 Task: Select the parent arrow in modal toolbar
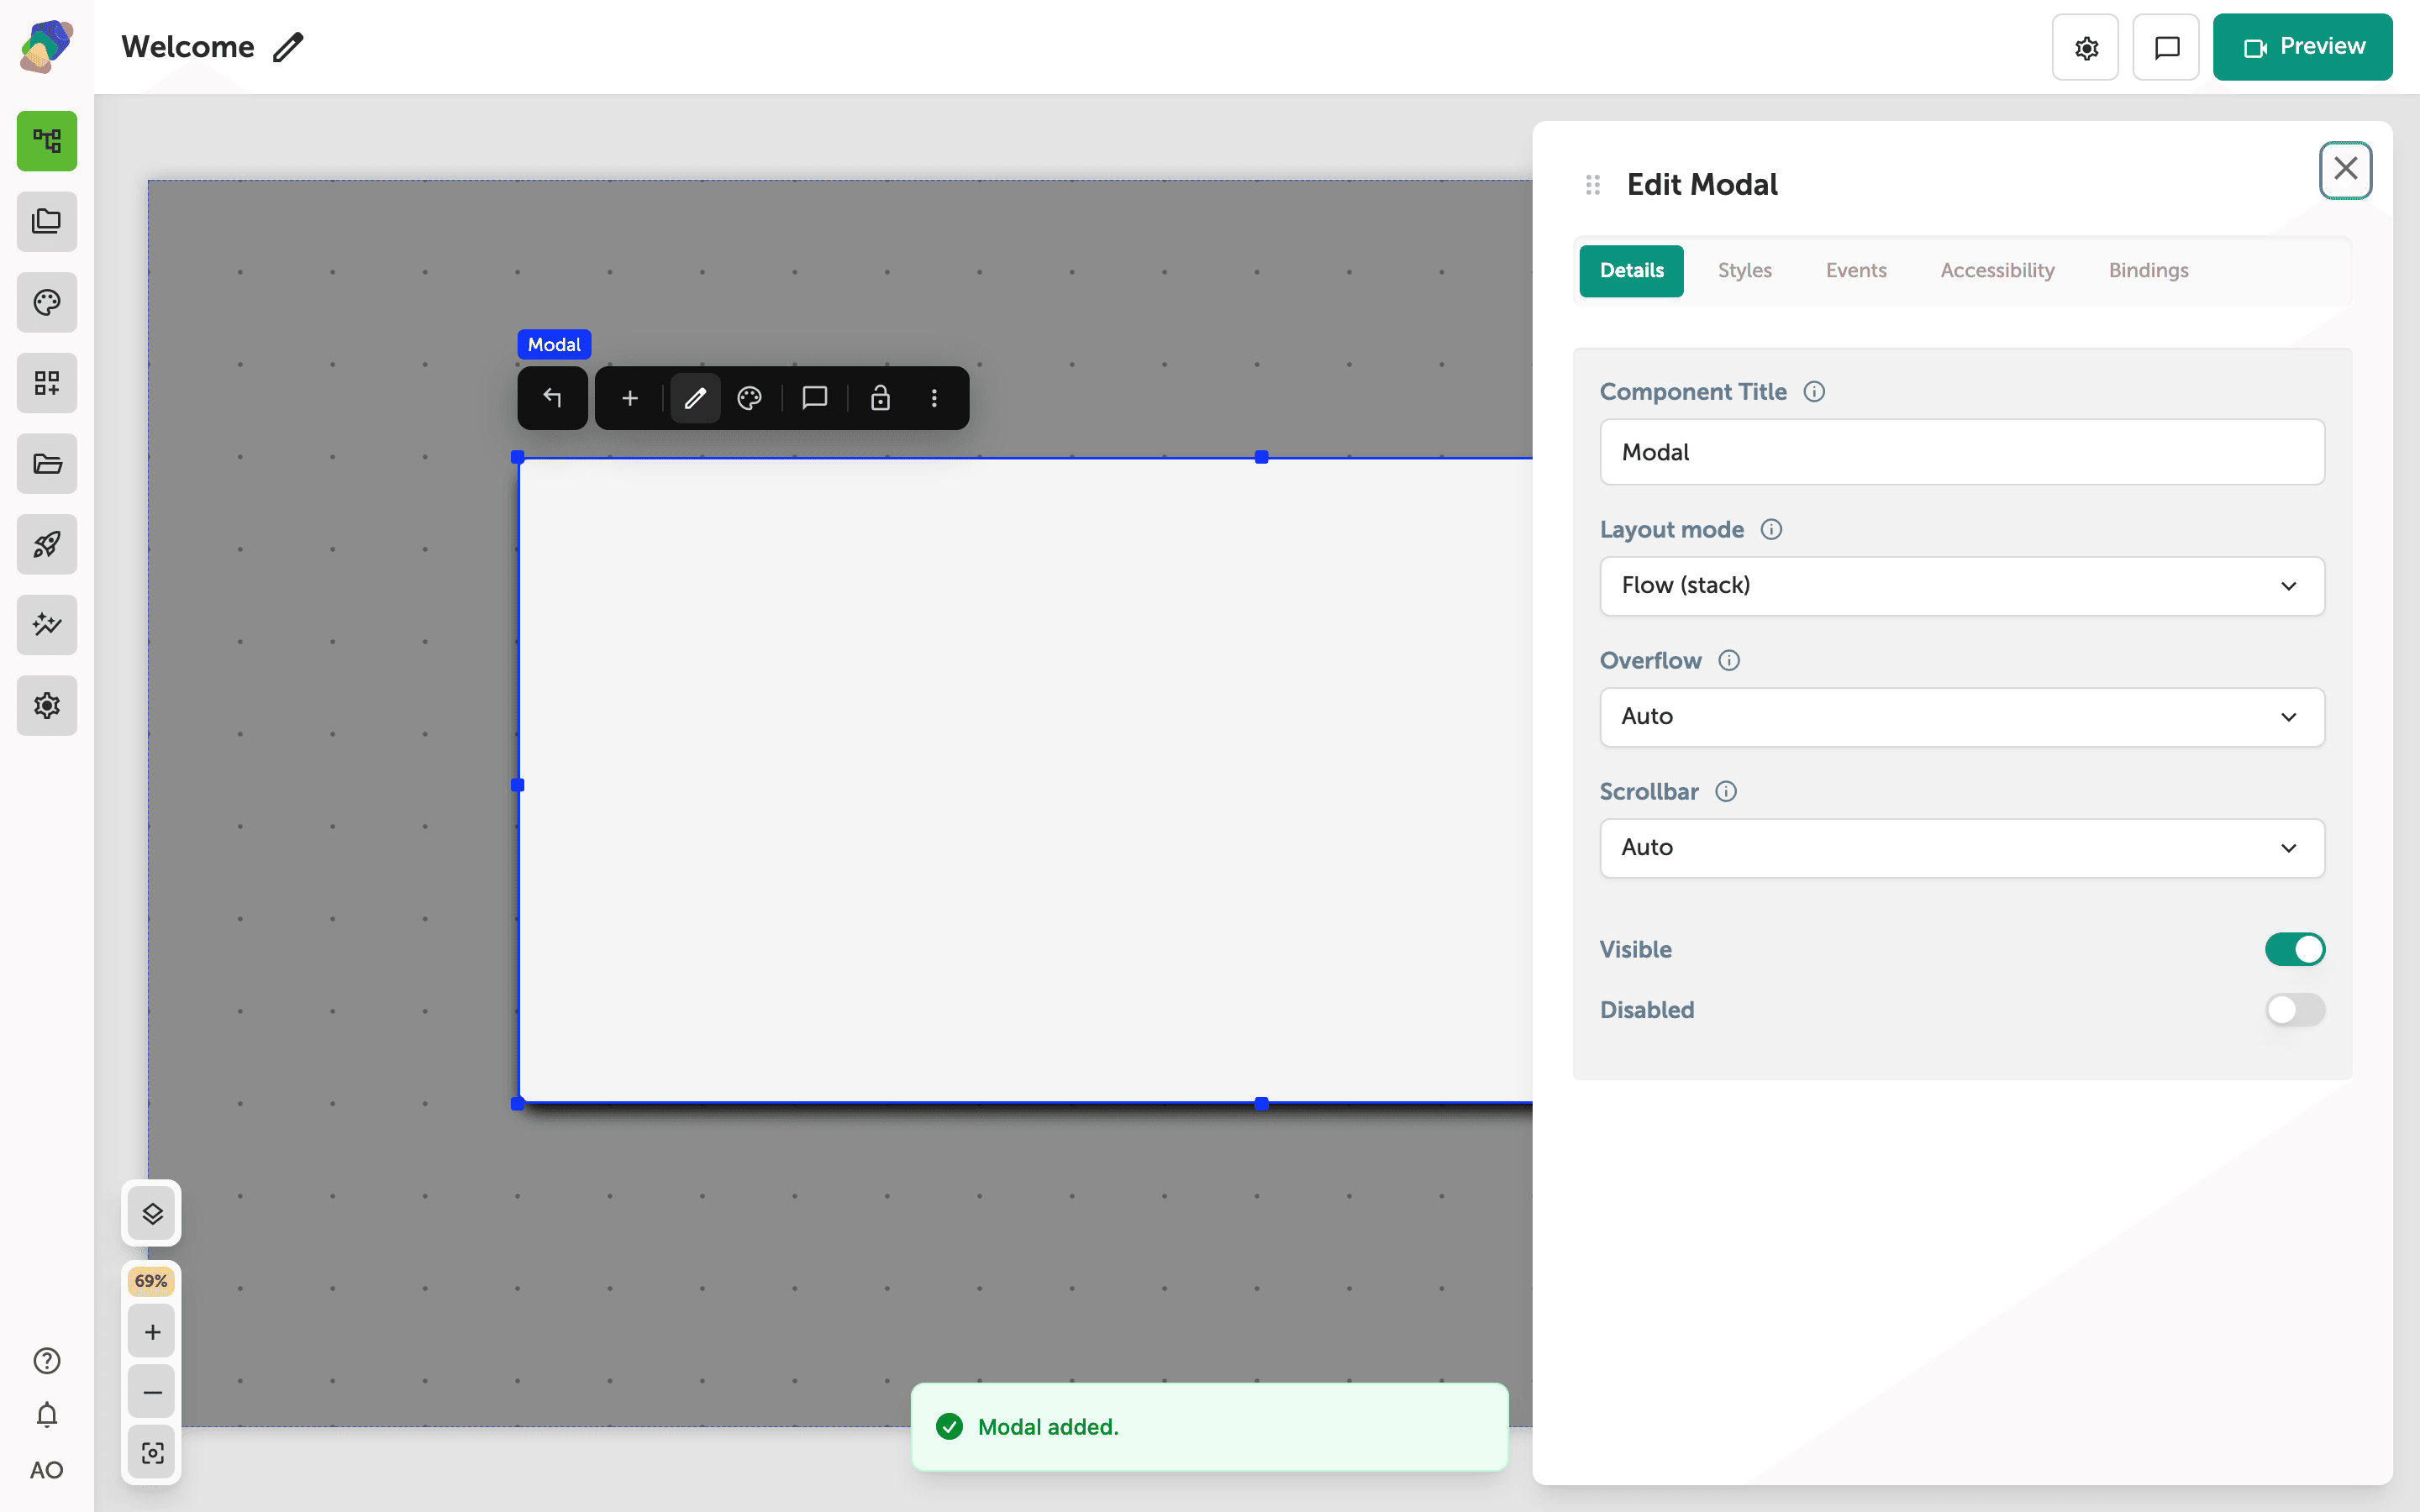click(552, 398)
